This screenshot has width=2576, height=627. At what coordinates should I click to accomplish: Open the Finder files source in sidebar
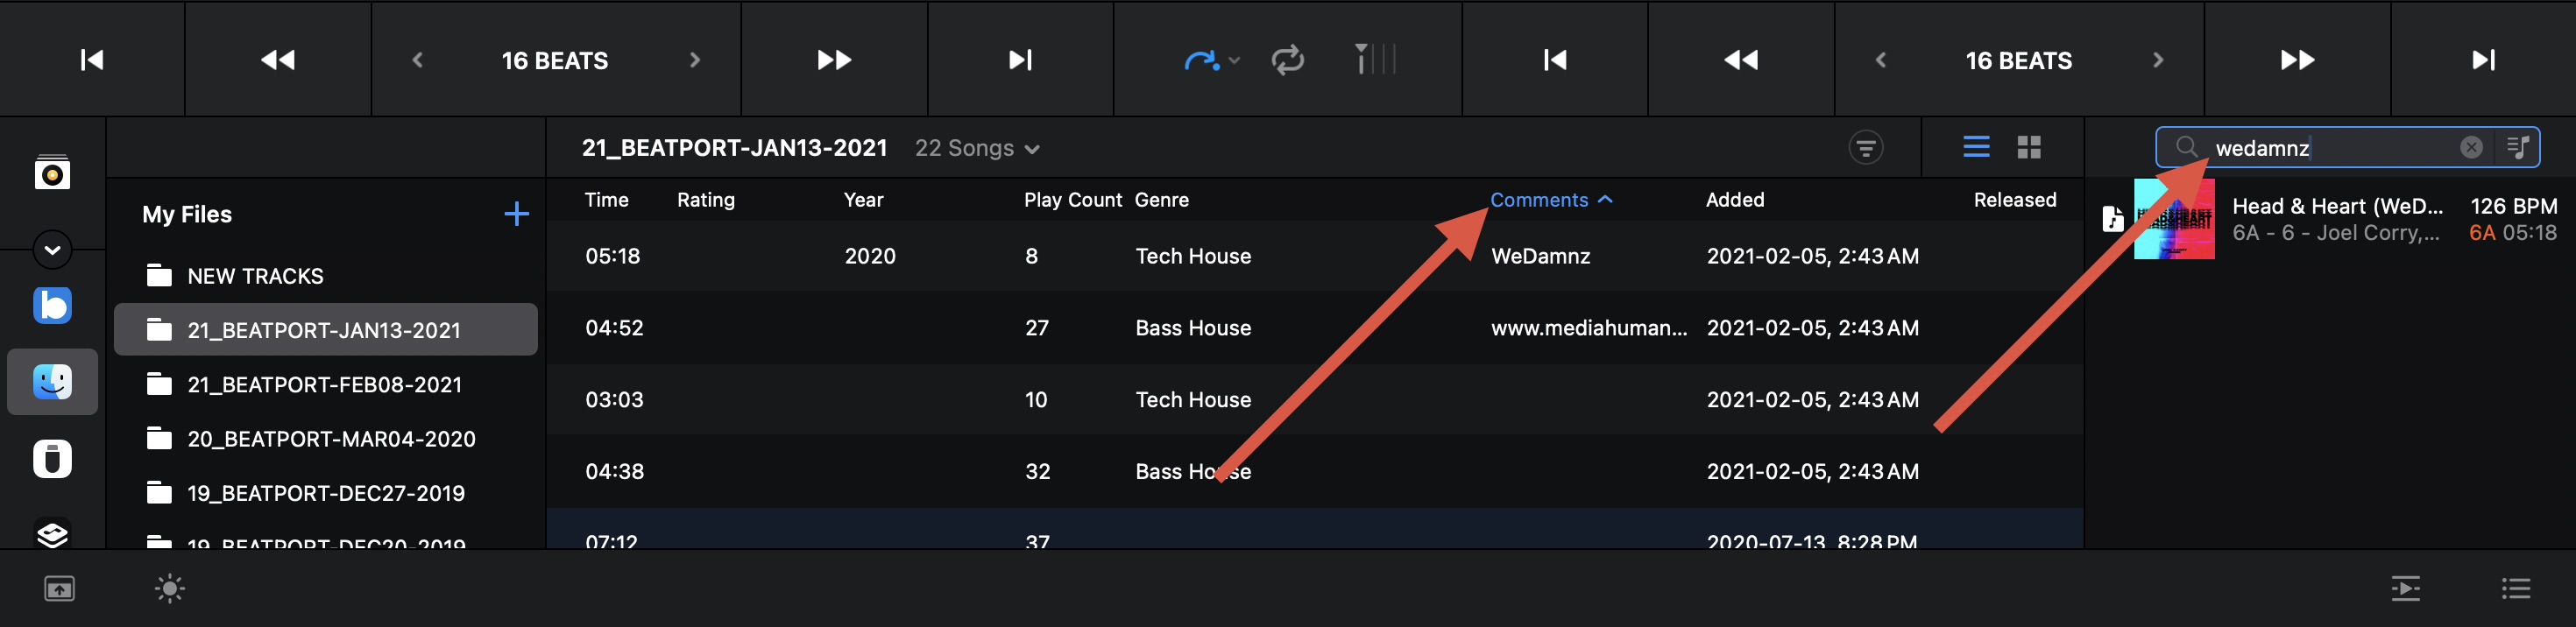[x=52, y=382]
